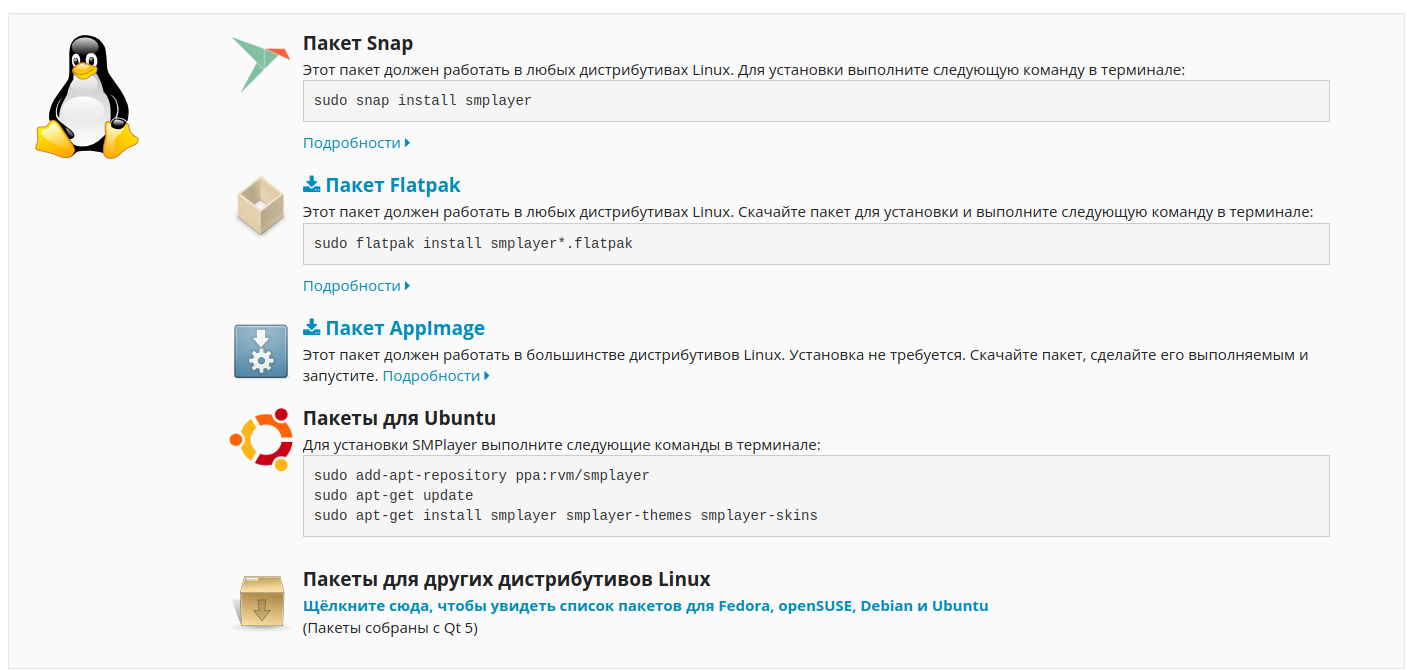The height and width of the screenshot is (670, 1407).
Task: Expand Подробности under the Snap command
Action: pos(356,143)
